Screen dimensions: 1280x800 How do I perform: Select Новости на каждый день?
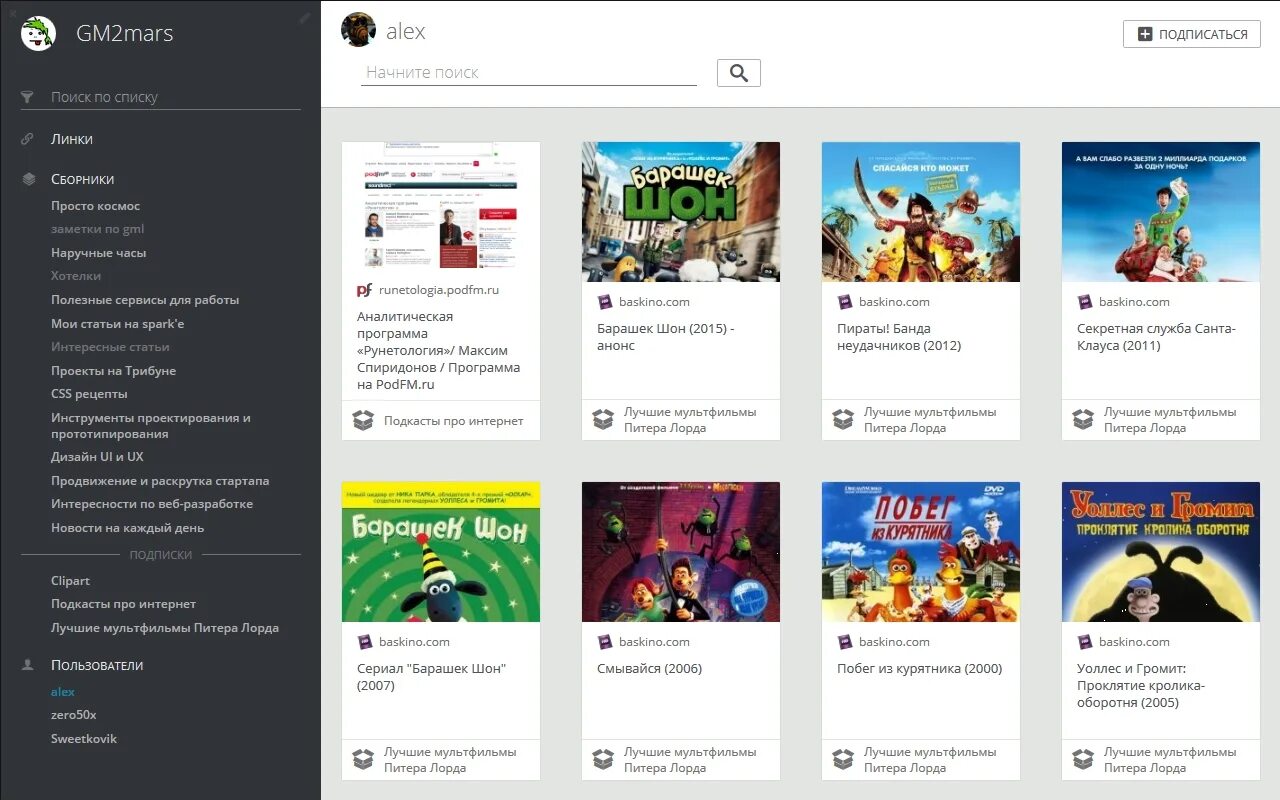tap(128, 528)
